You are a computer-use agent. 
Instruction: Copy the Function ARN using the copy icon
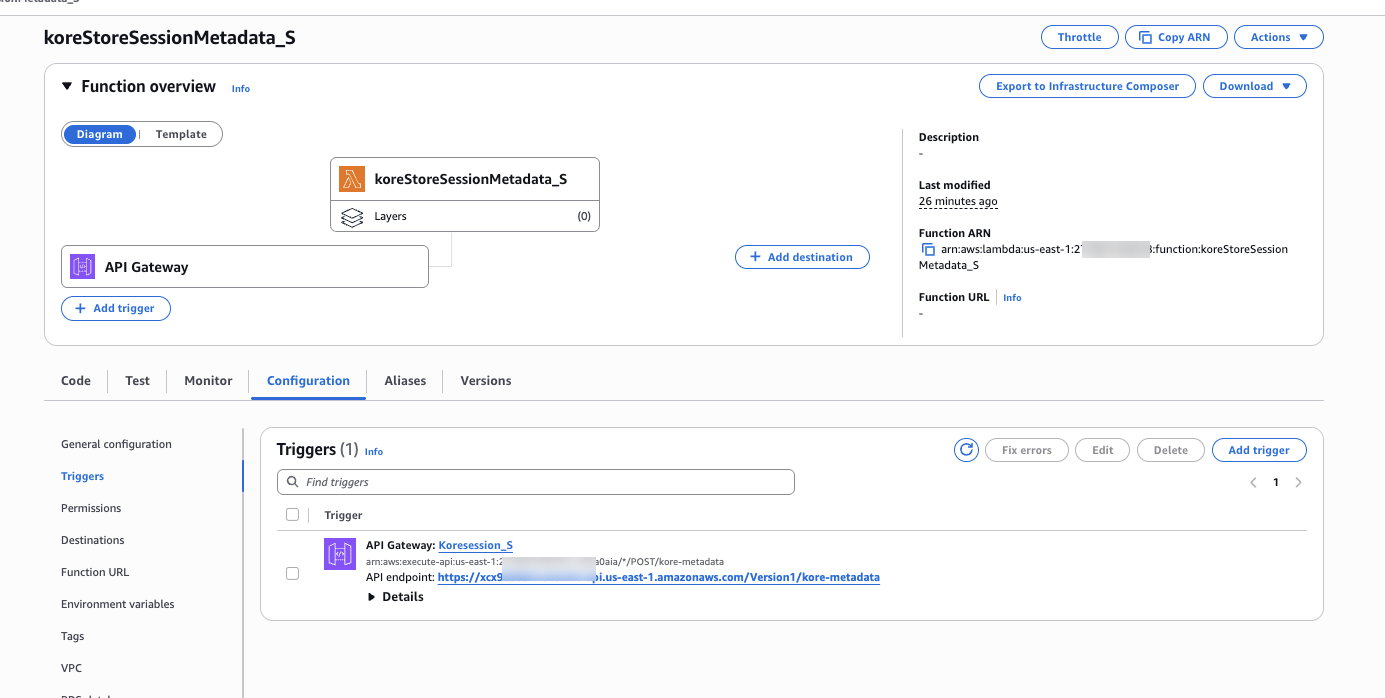point(926,248)
